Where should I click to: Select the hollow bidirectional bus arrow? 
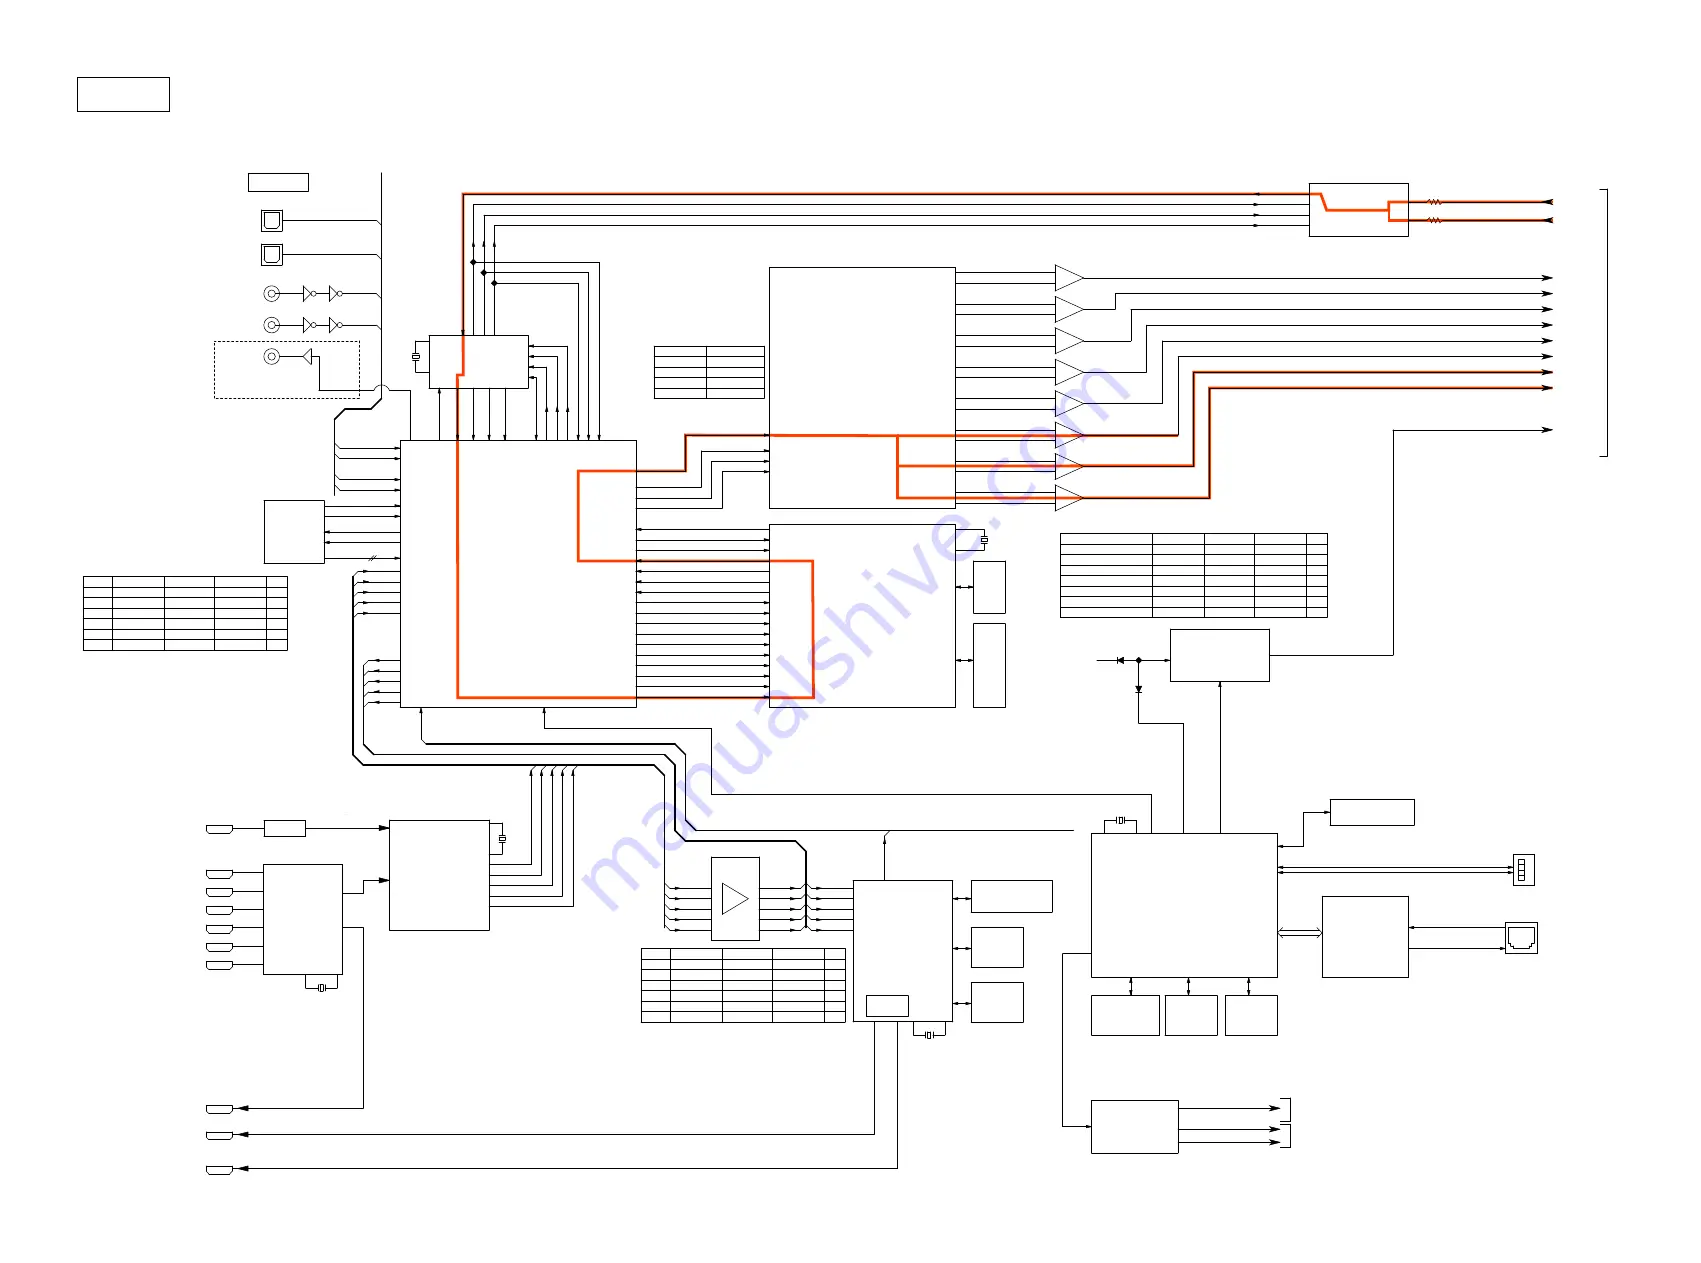(x=1300, y=933)
